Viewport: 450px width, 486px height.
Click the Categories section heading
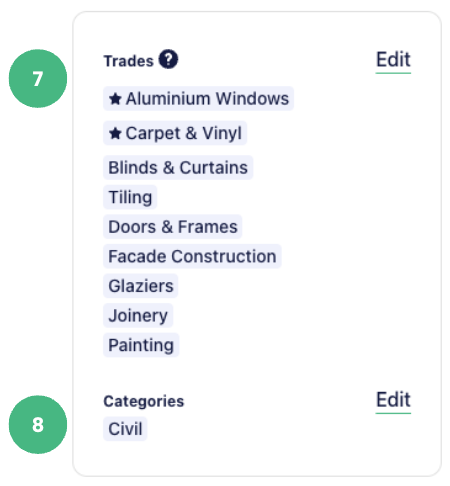[x=144, y=401]
